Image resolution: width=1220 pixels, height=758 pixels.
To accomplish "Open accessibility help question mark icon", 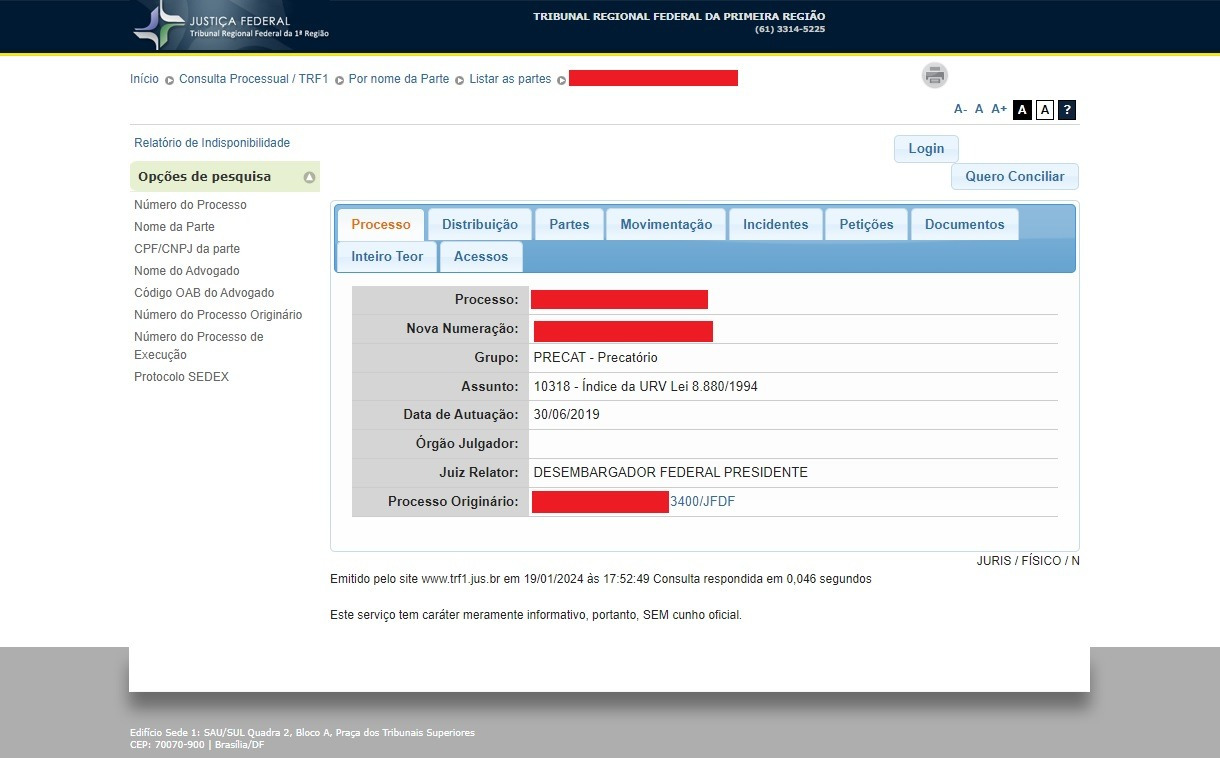I will [x=1067, y=110].
